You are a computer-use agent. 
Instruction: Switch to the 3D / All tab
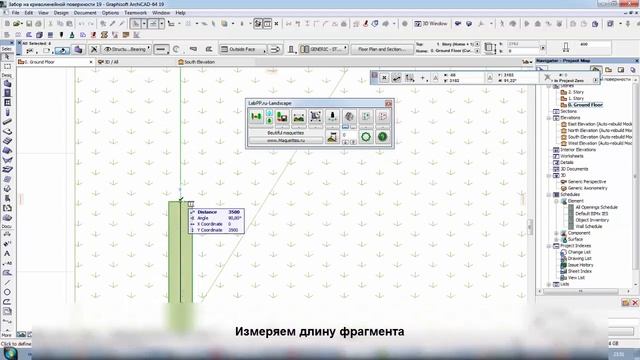[109, 62]
